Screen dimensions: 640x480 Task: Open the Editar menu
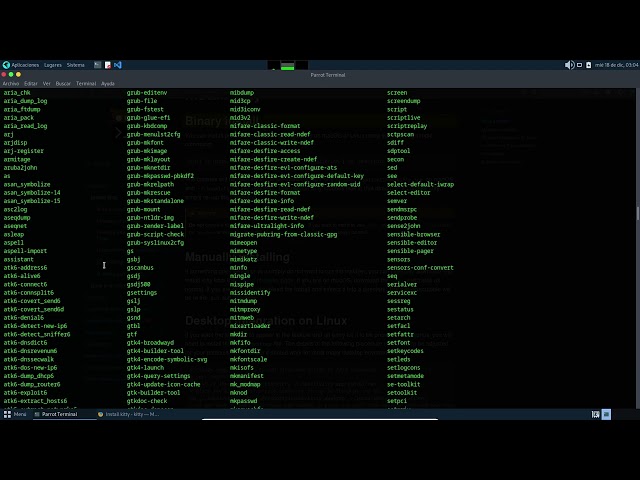coord(31,84)
